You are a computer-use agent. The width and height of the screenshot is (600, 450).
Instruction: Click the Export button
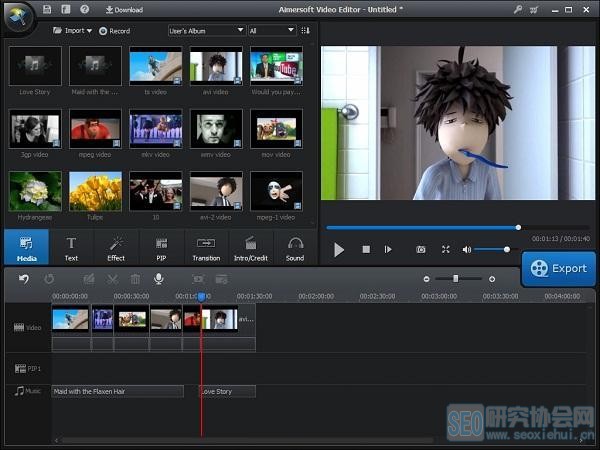(x=558, y=269)
